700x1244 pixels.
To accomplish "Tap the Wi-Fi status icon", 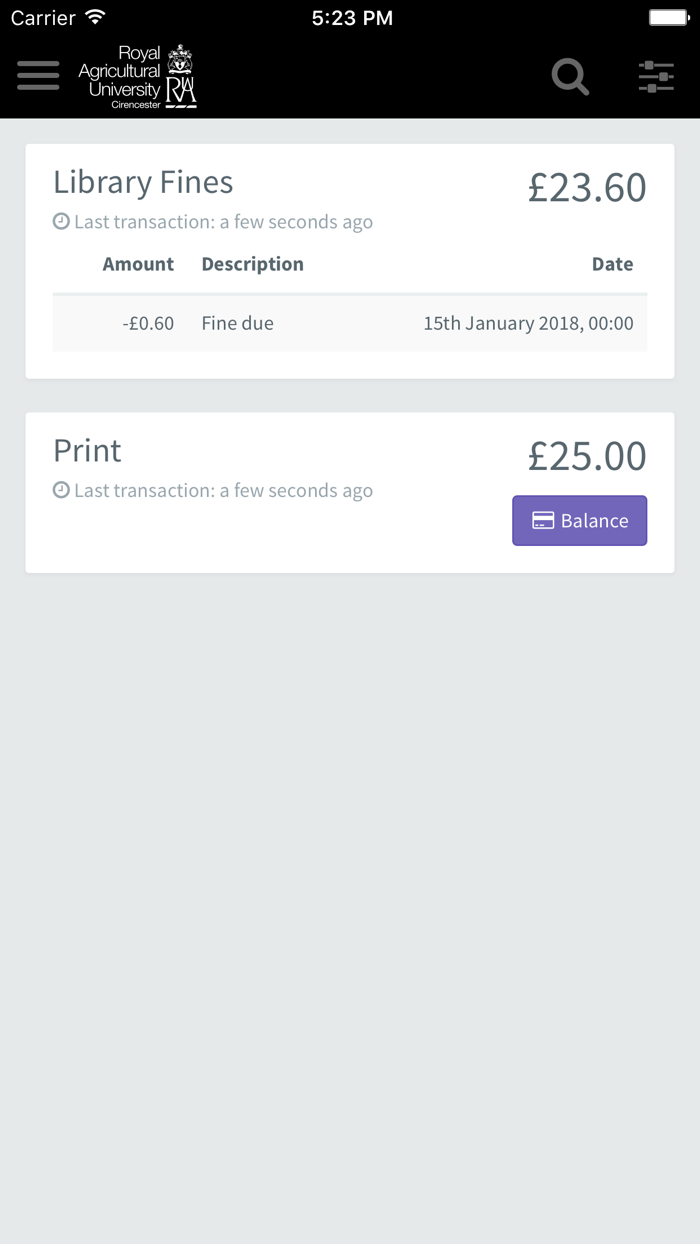I will coord(95,18).
